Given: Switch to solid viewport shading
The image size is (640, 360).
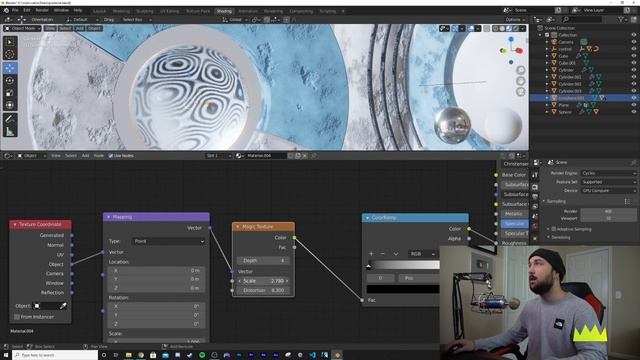Looking at the screenshot, I should point(502,29).
